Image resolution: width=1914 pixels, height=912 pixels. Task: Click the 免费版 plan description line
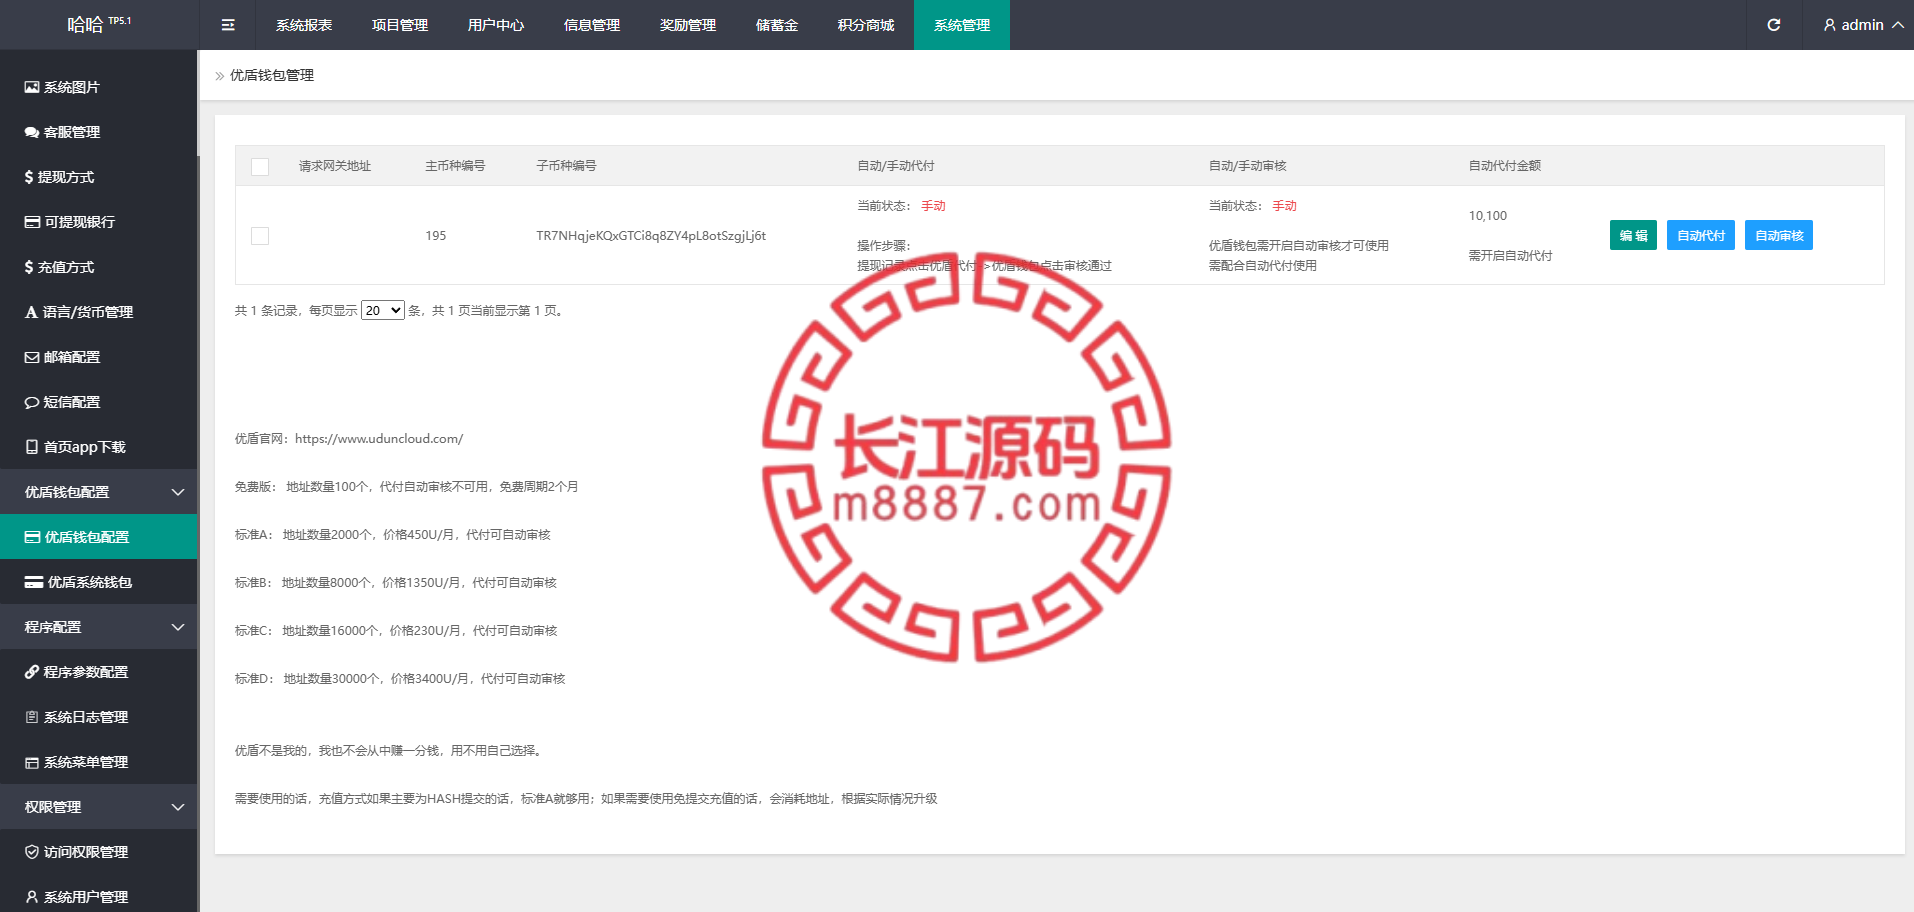(x=407, y=487)
